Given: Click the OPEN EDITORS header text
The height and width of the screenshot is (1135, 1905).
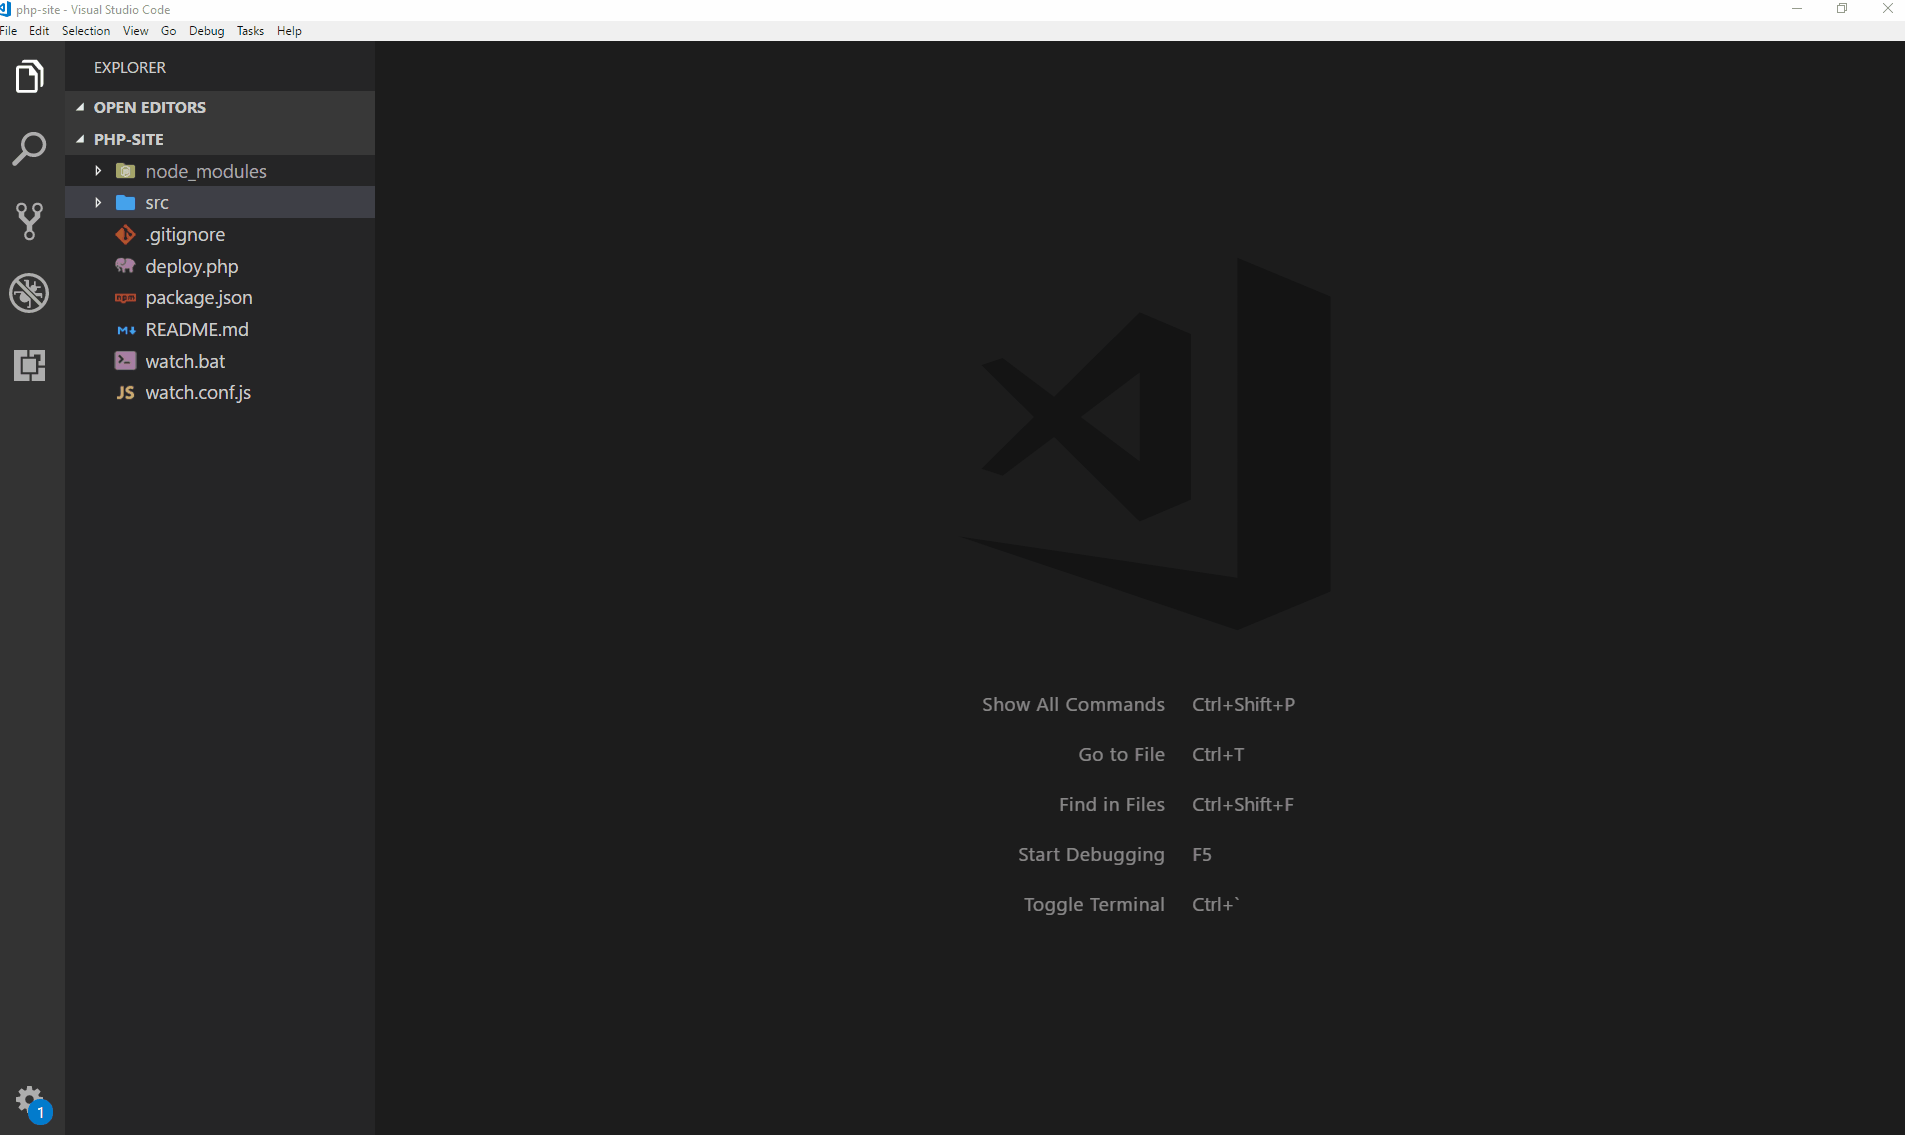Looking at the screenshot, I should (150, 107).
